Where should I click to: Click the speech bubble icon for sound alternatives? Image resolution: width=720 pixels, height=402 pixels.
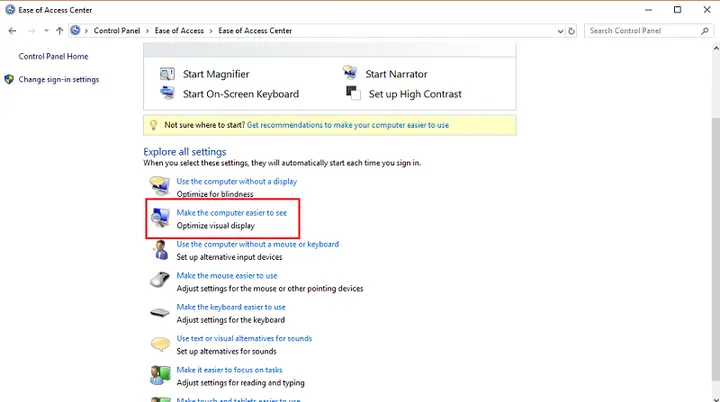pos(160,344)
